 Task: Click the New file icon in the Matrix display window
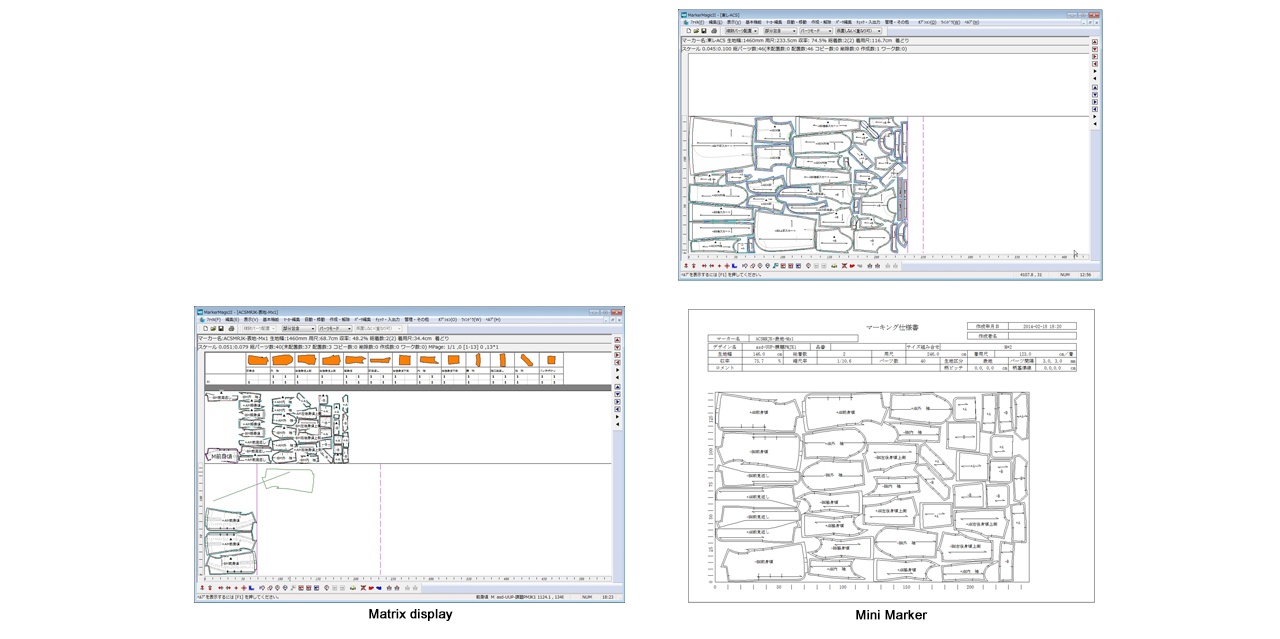205,328
